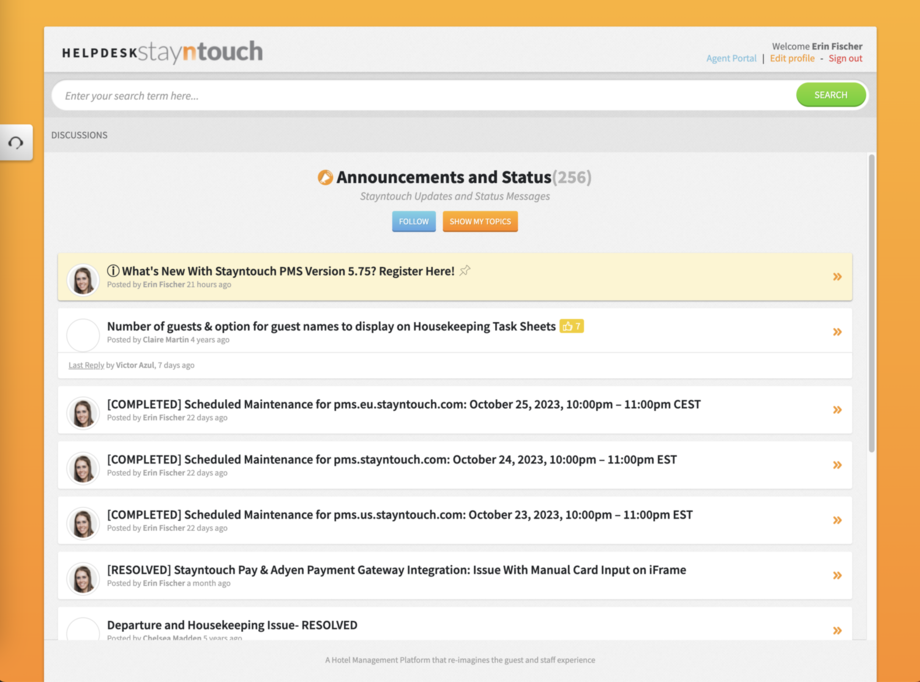Open the Staytouch Helpdesk logo
The width and height of the screenshot is (920, 682).
pyautogui.click(x=163, y=52)
